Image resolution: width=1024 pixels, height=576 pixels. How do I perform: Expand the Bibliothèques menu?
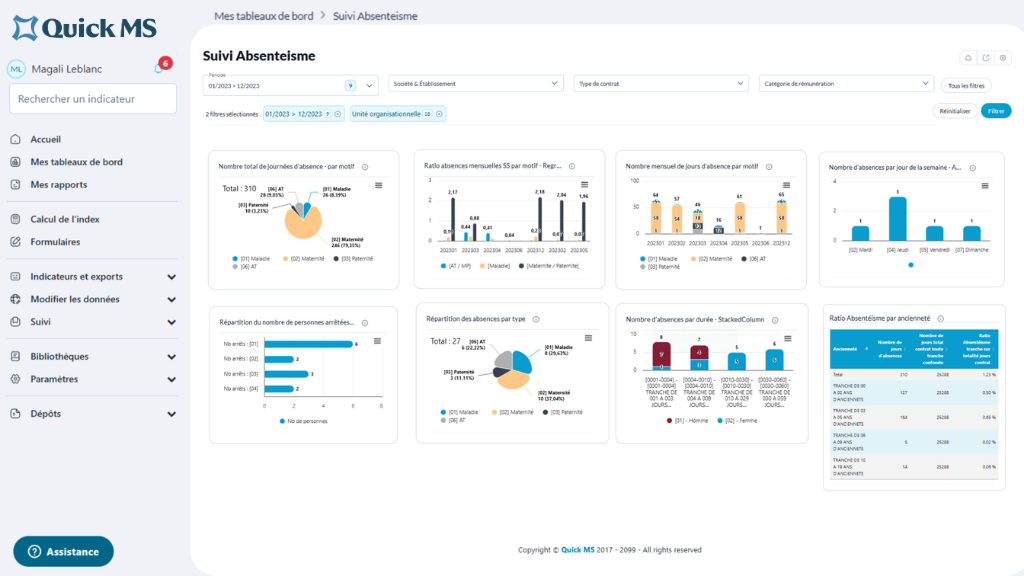(93, 357)
